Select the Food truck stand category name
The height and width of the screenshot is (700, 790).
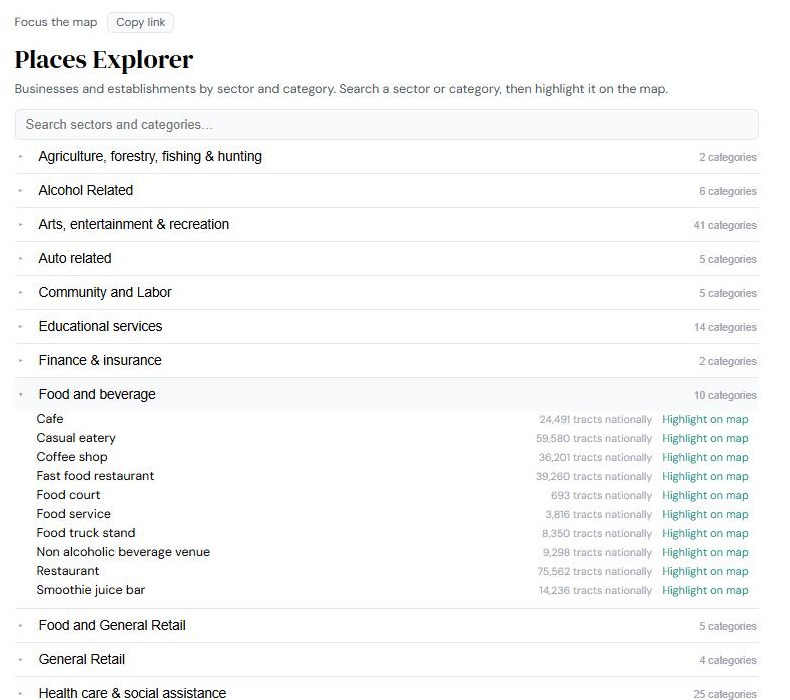tap(86, 533)
